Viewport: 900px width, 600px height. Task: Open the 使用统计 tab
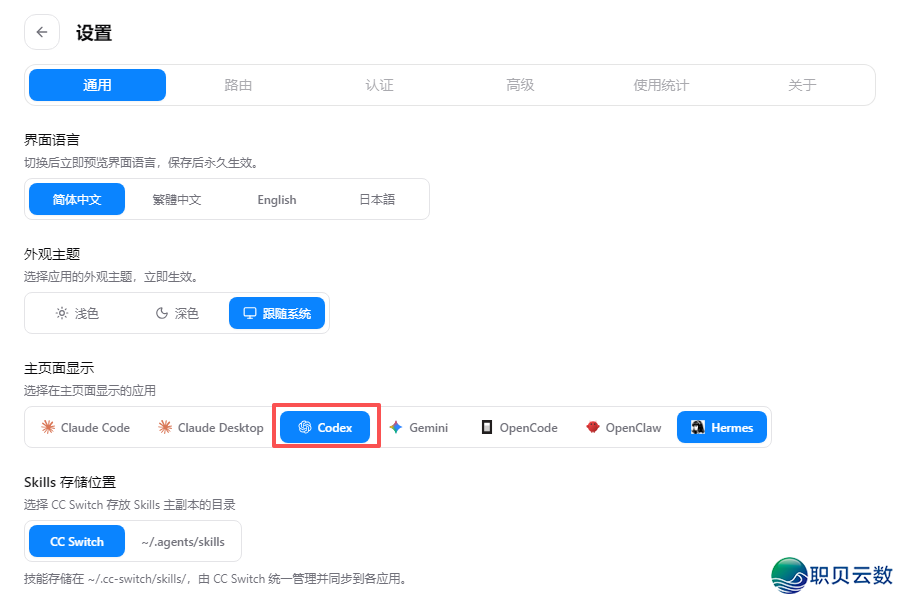tap(661, 85)
